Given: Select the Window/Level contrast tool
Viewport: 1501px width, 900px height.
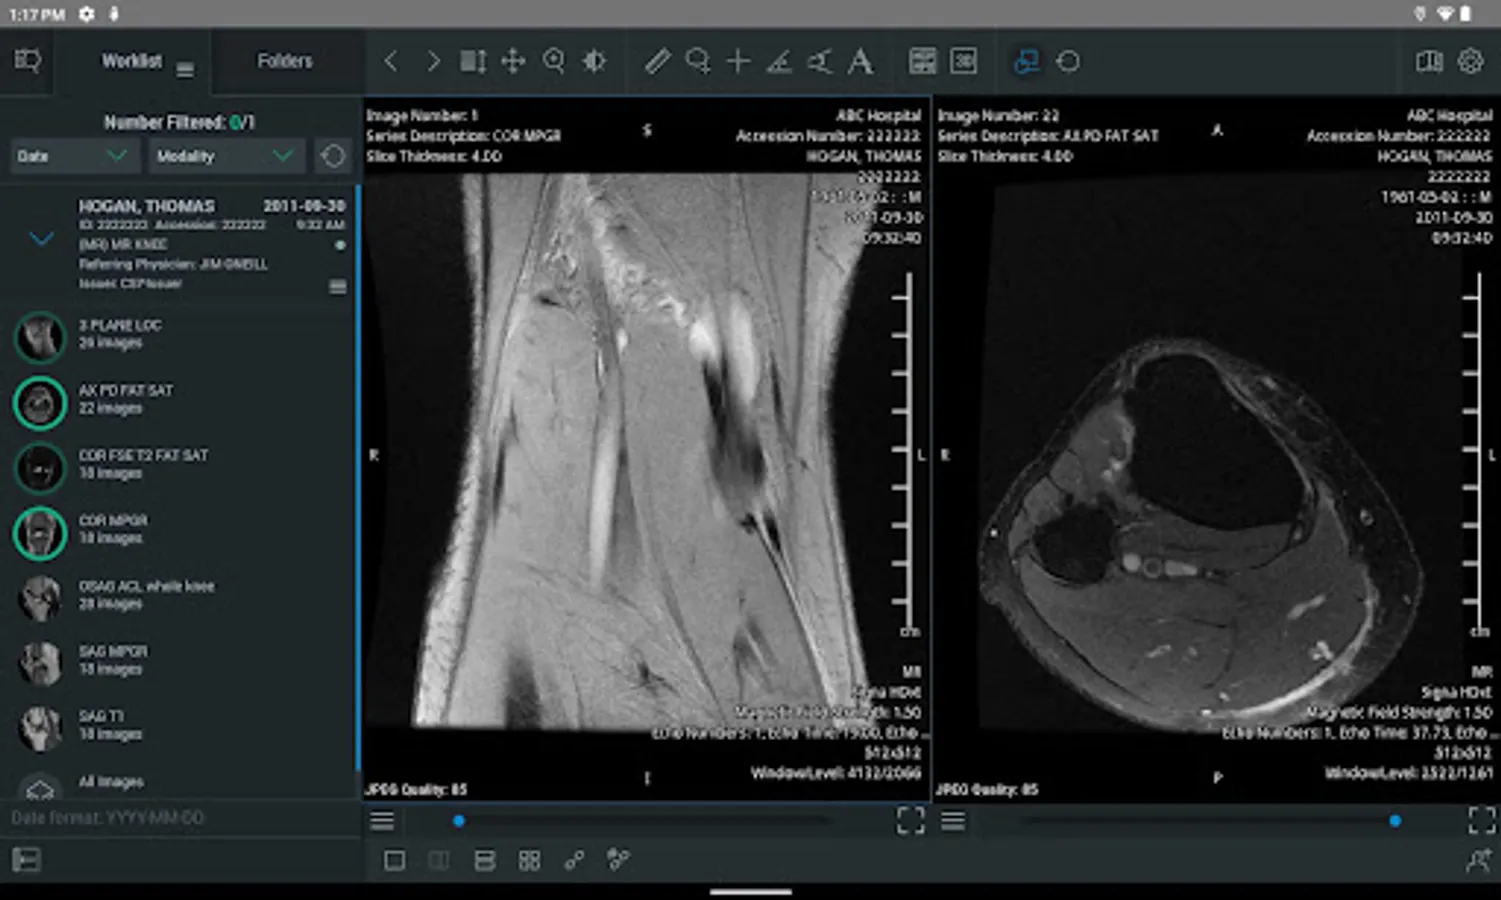Looking at the screenshot, I should pos(594,62).
